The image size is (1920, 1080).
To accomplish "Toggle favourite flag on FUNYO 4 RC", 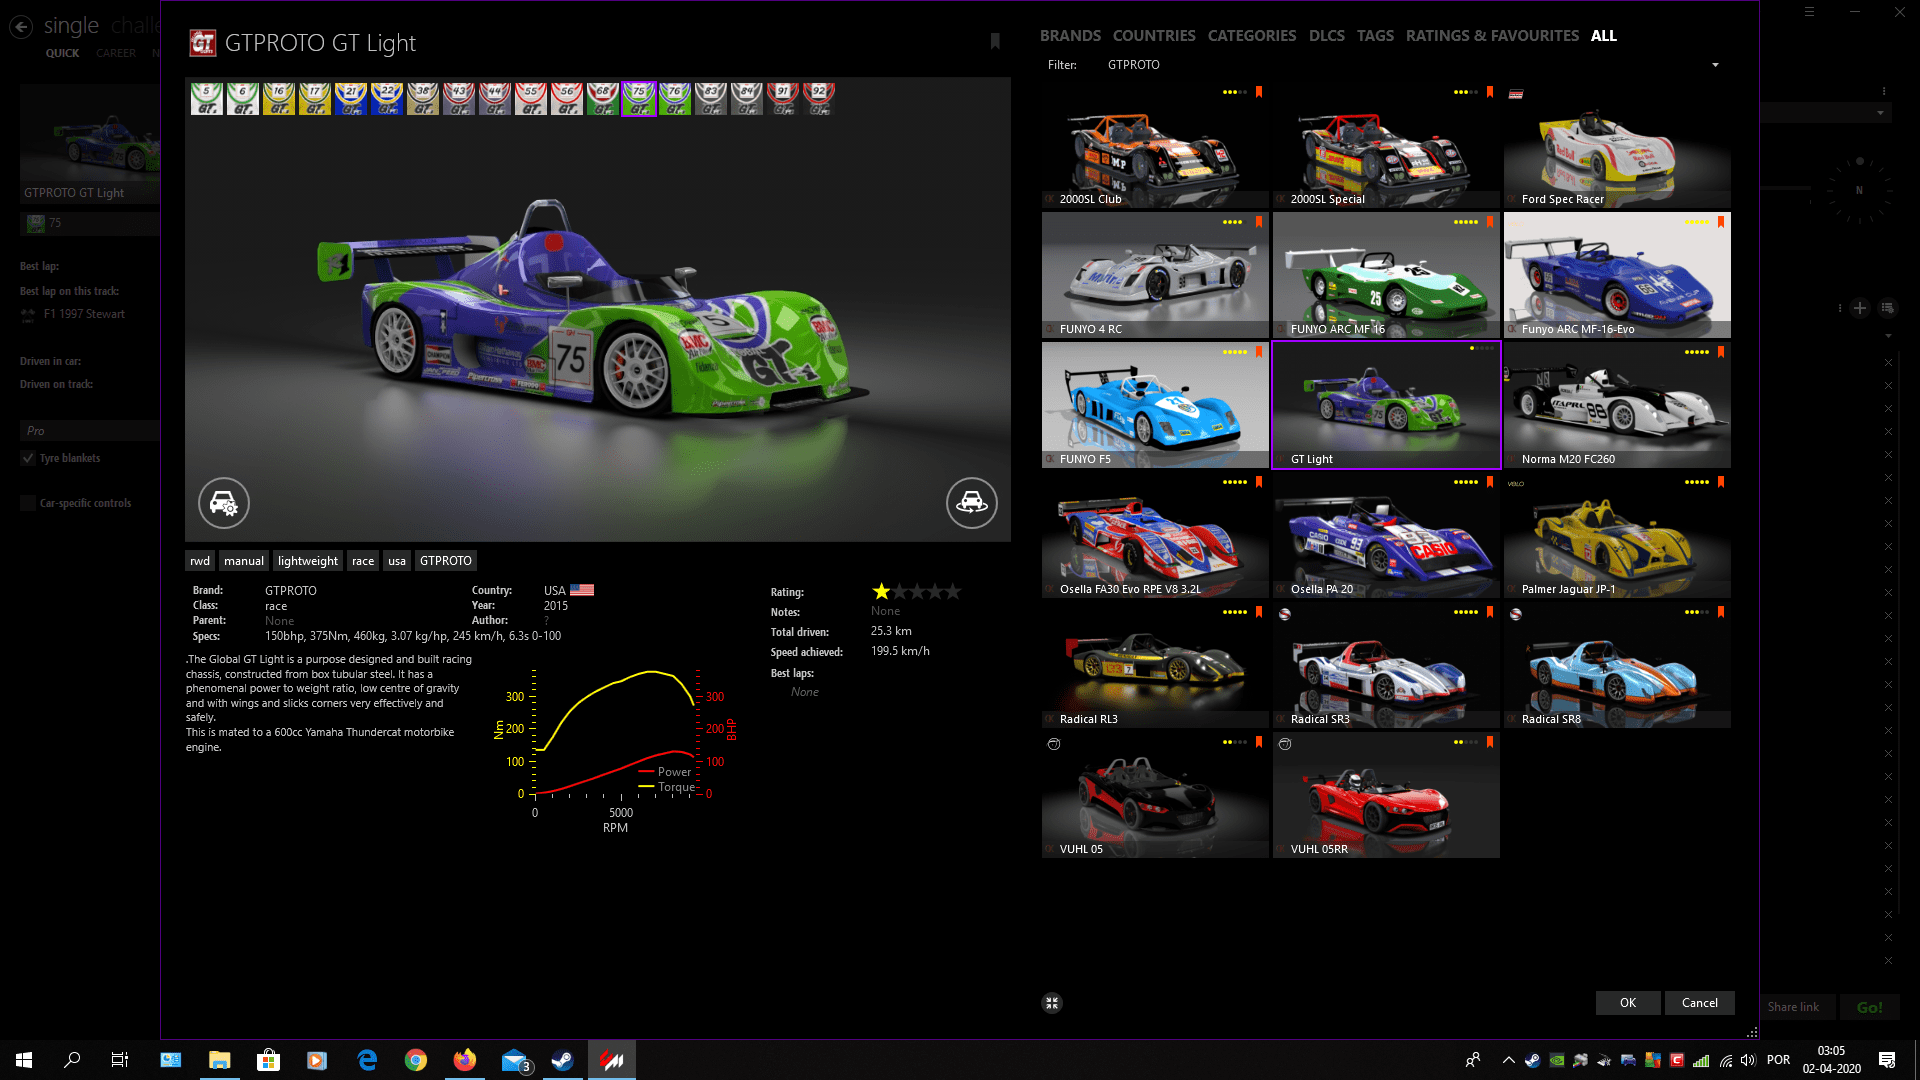I will pos(1259,222).
